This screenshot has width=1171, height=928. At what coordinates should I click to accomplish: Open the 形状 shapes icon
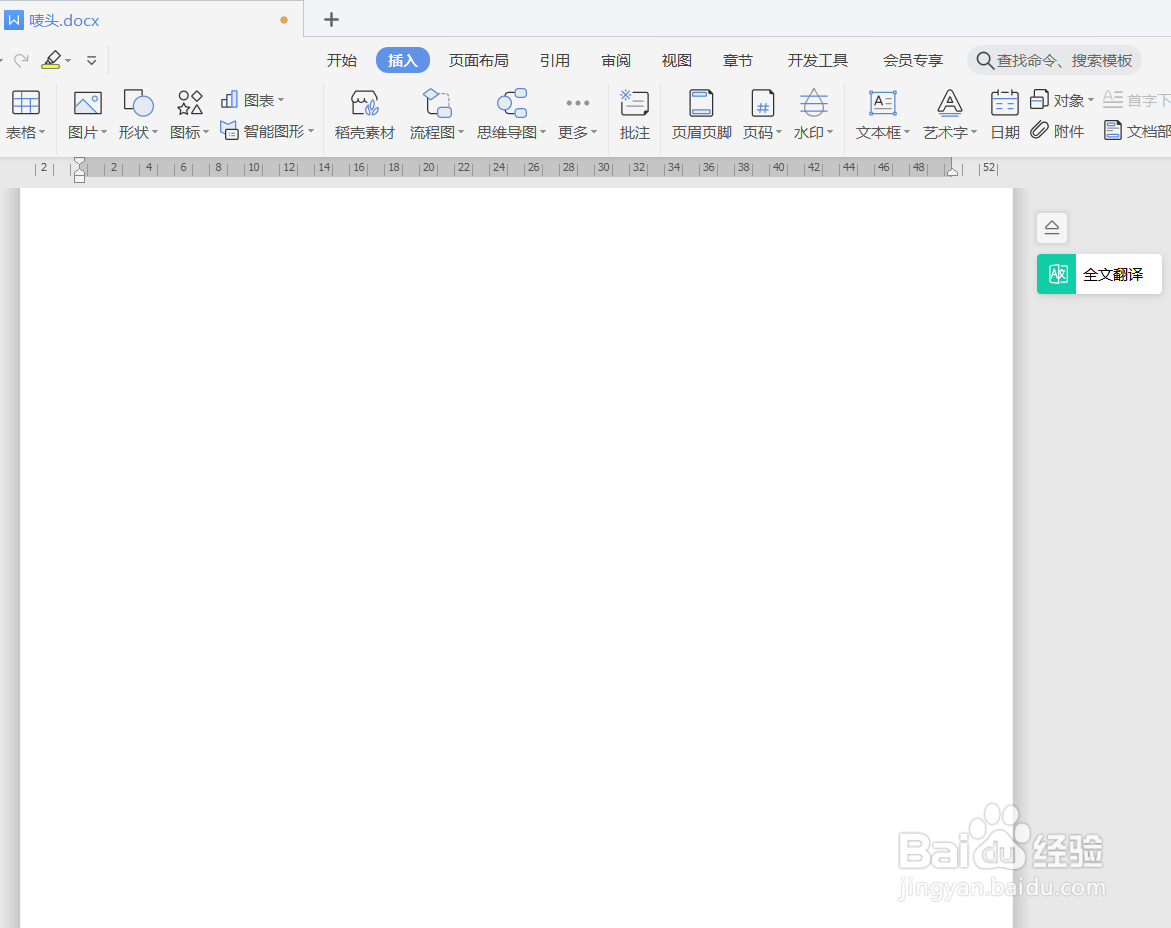coord(138,103)
